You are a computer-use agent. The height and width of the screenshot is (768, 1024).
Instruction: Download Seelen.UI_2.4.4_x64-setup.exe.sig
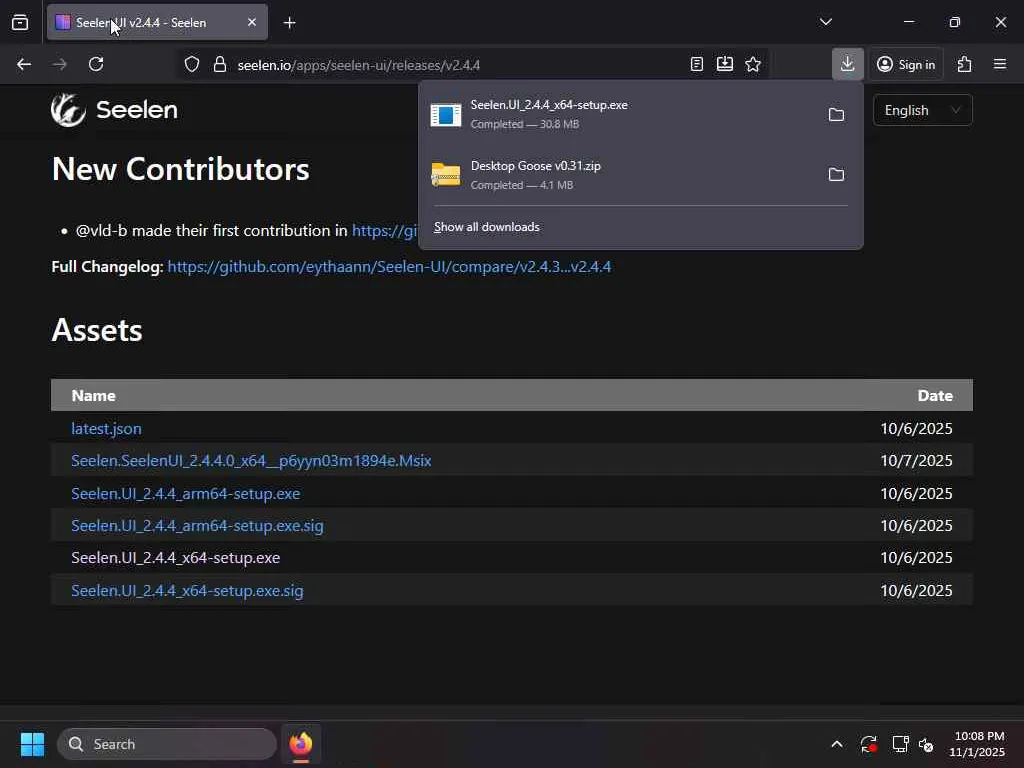point(187,590)
